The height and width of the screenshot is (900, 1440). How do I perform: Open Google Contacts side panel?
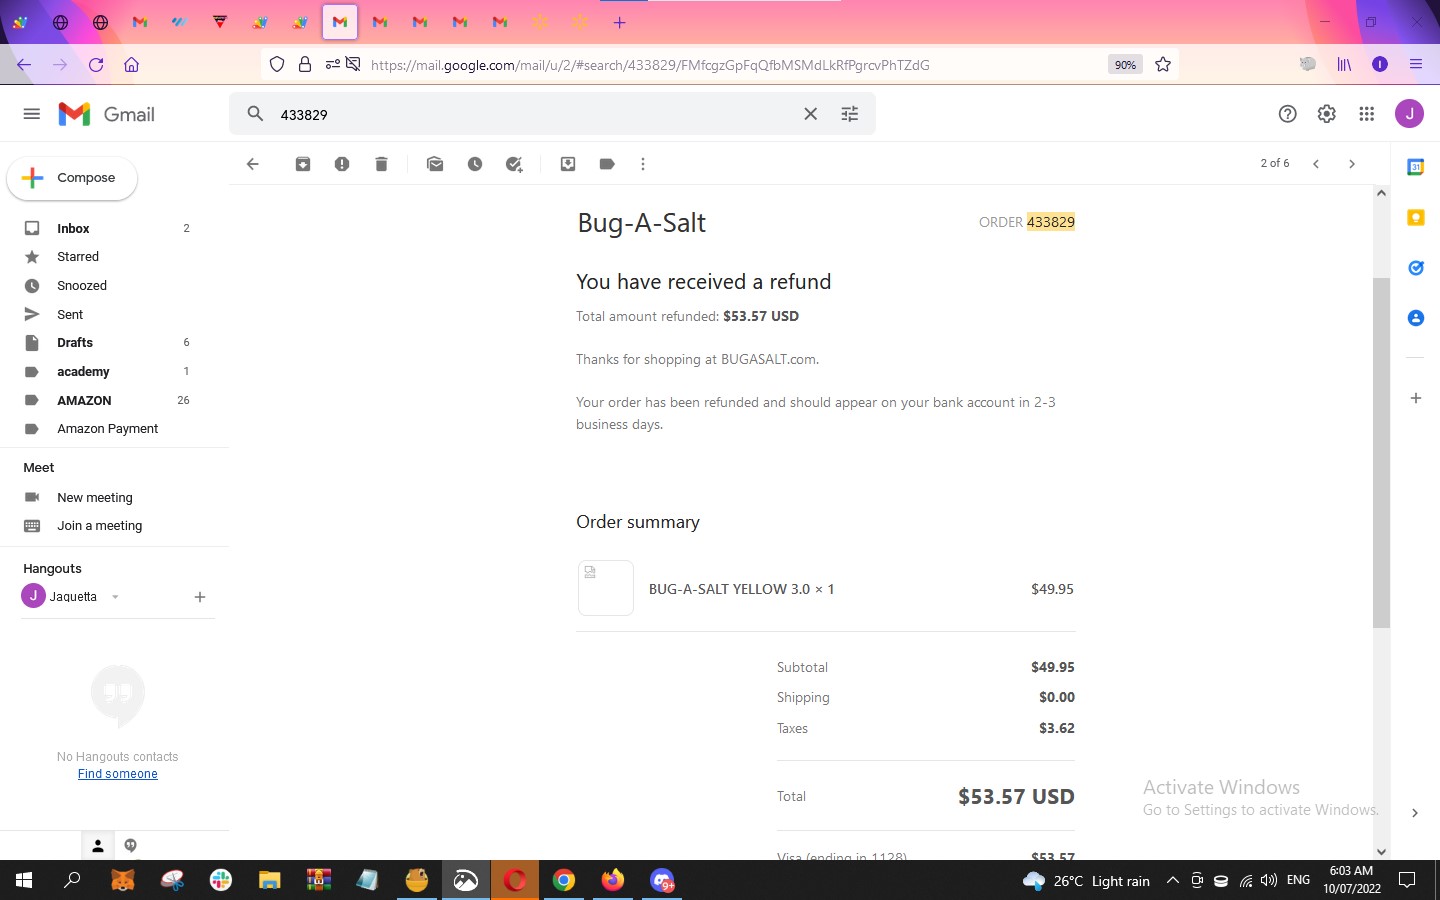click(x=1416, y=318)
